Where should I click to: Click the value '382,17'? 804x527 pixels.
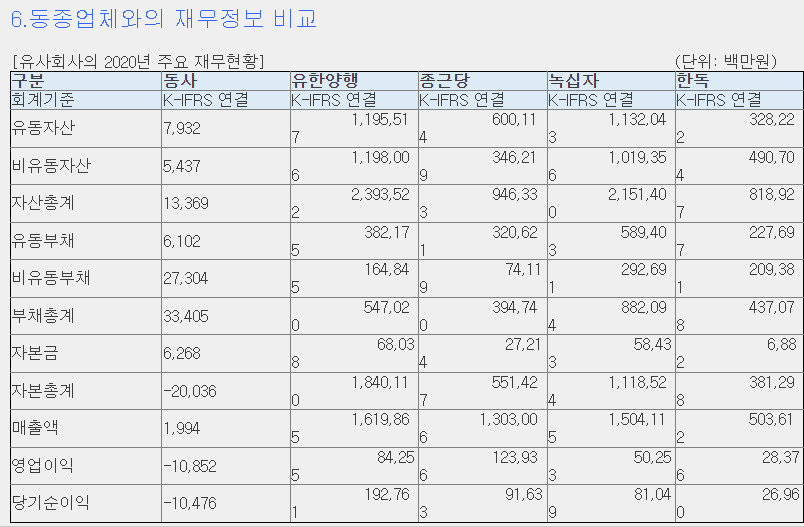point(387,232)
